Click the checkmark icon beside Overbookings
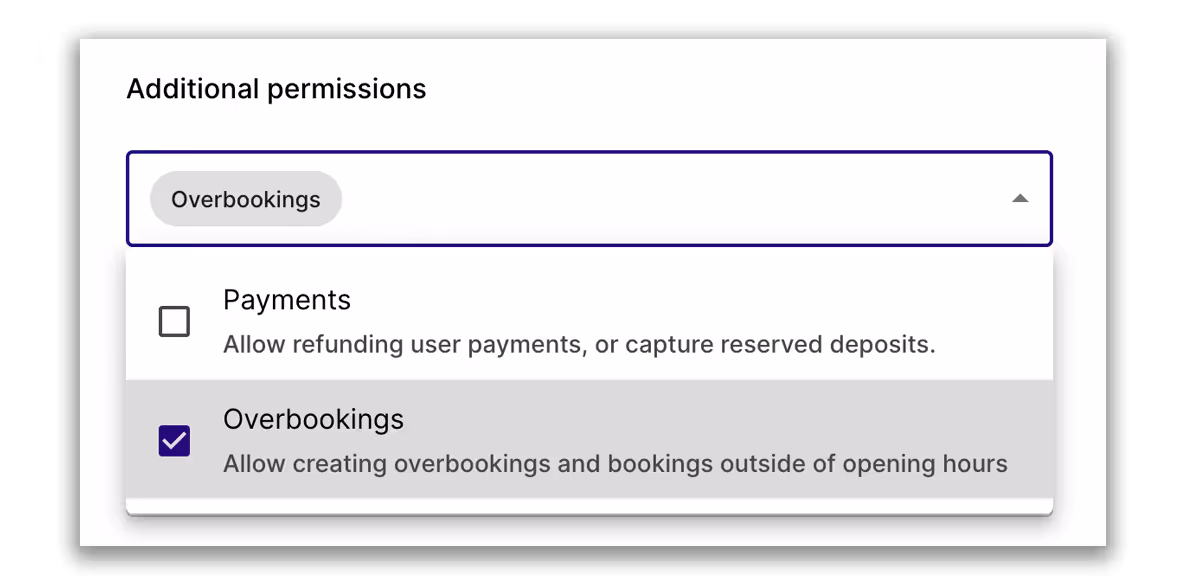 pyautogui.click(x=174, y=441)
